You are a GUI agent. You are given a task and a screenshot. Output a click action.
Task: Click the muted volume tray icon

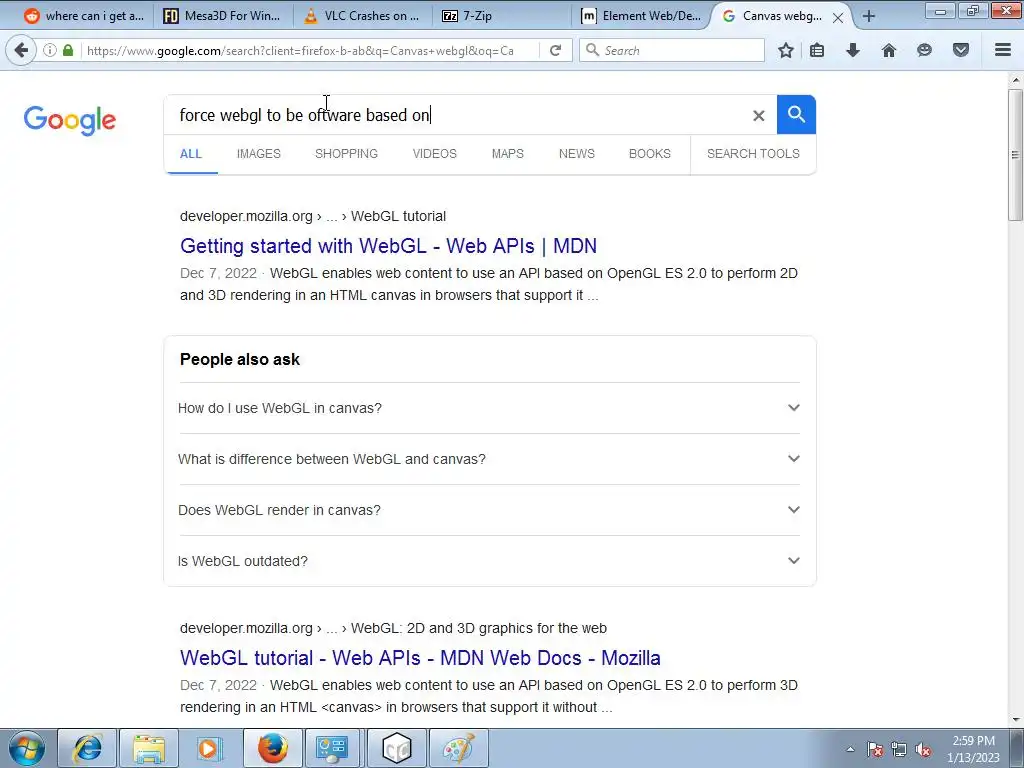[x=923, y=749]
